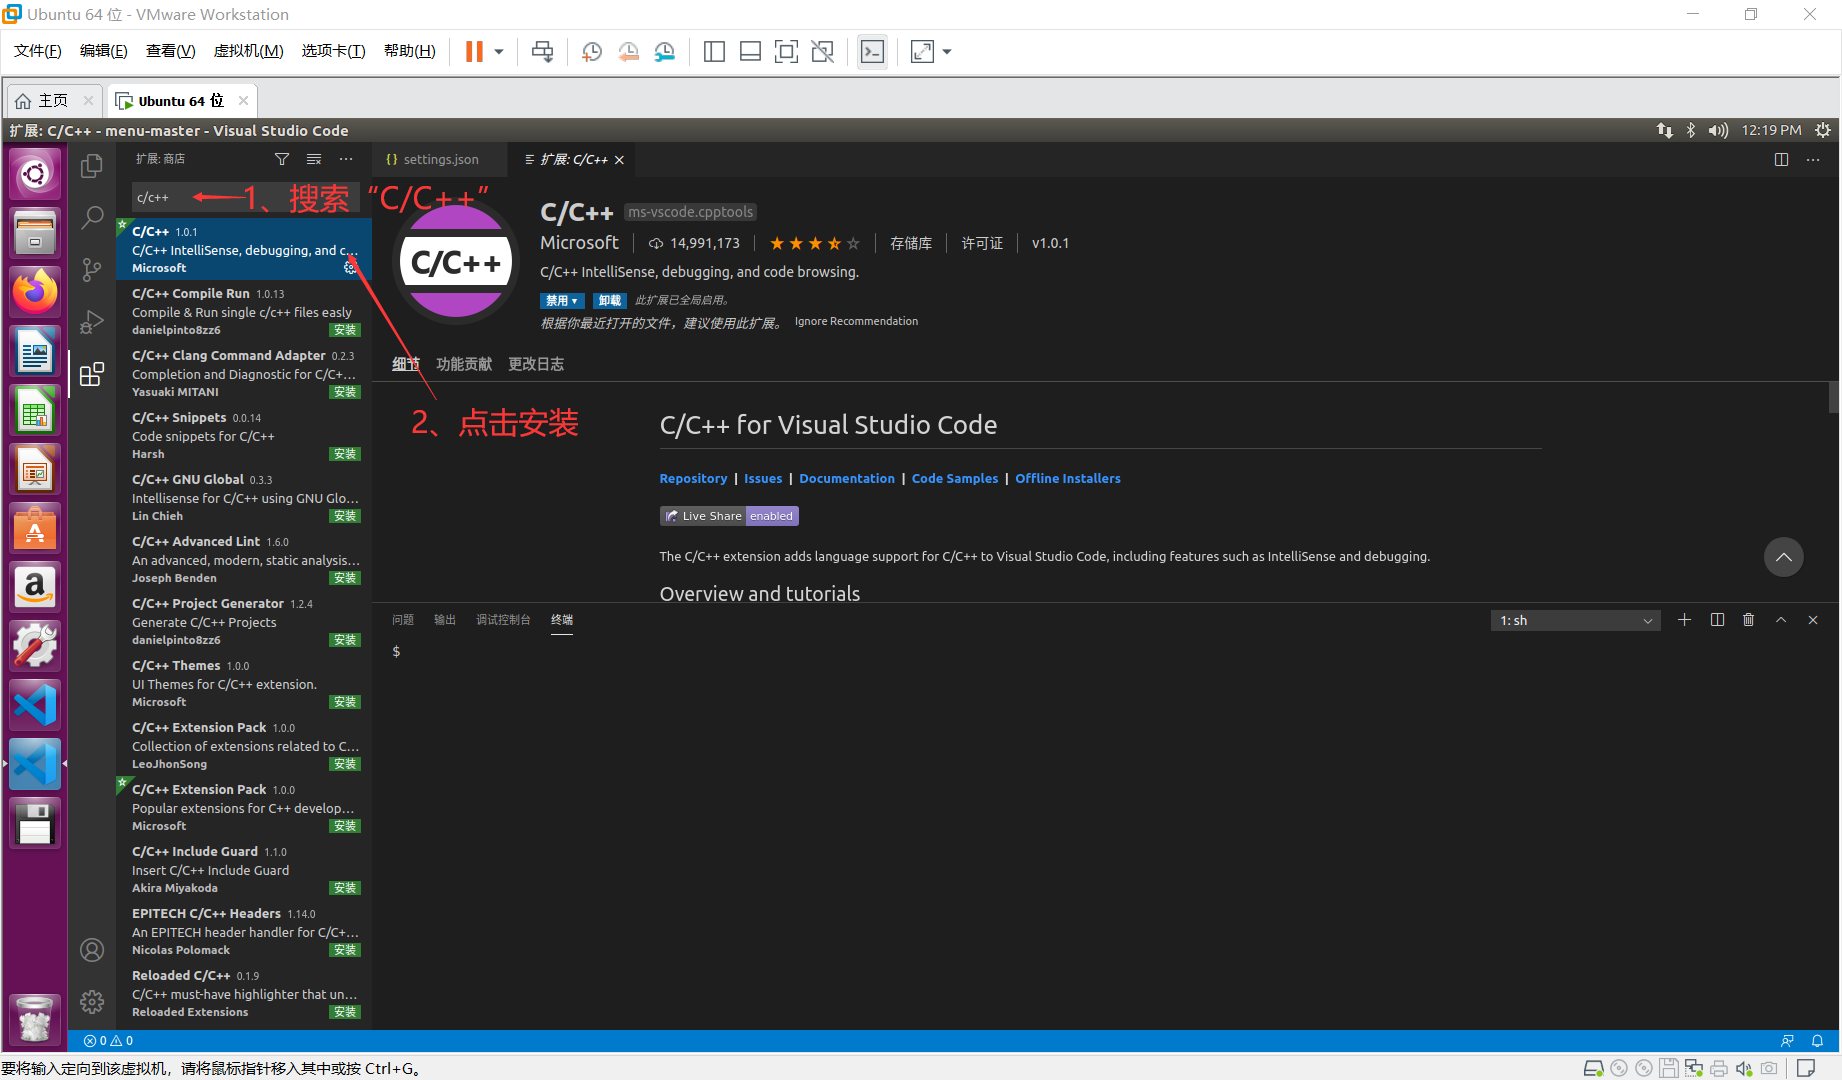1842x1080 pixels.
Task: Select the C/C++ Advanced Lint extension row
Action: 244,559
